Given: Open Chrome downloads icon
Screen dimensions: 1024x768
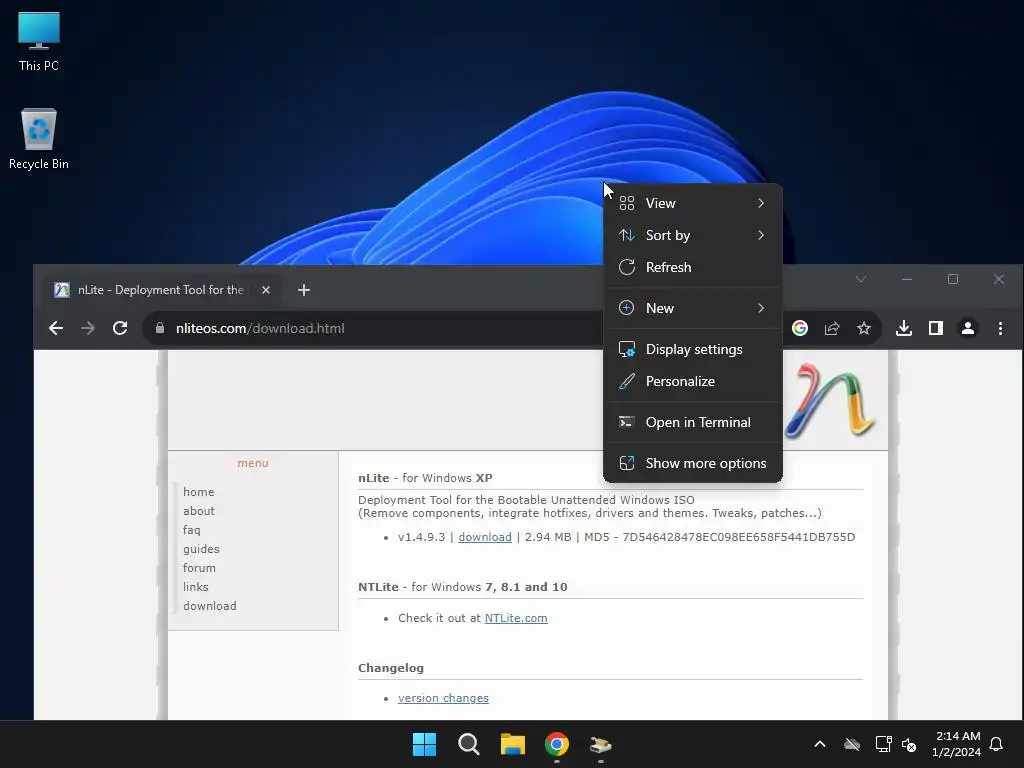Looking at the screenshot, I should coord(904,328).
